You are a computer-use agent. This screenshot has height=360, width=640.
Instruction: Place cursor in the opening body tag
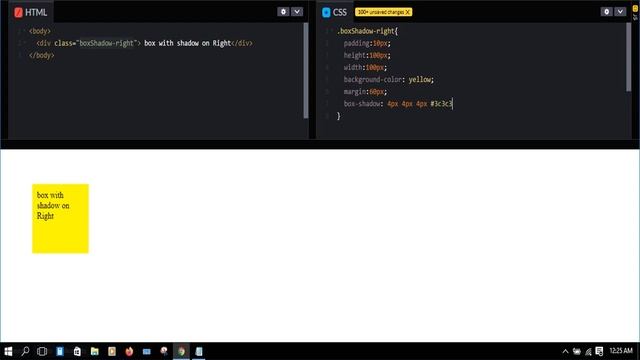(x=40, y=31)
